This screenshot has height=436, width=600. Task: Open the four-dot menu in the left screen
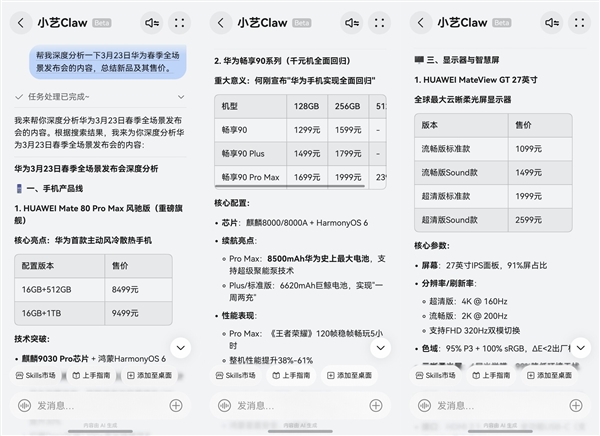coord(179,22)
